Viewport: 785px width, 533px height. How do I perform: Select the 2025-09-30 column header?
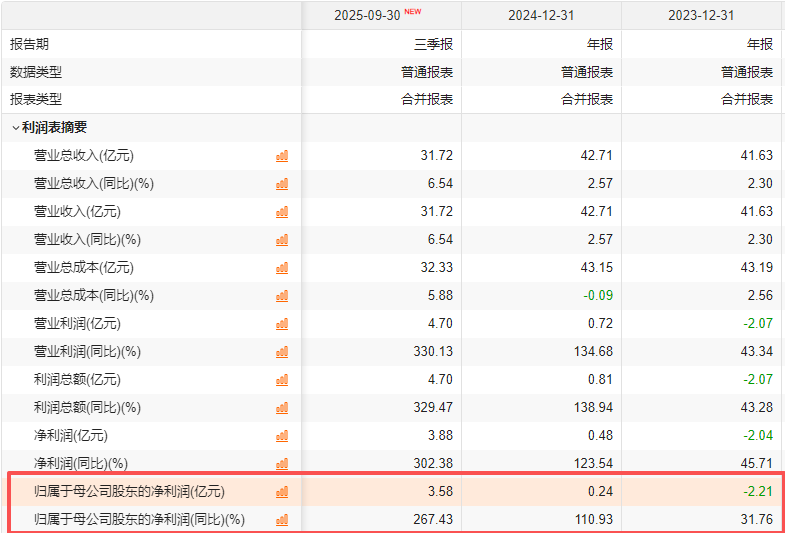(x=368, y=15)
